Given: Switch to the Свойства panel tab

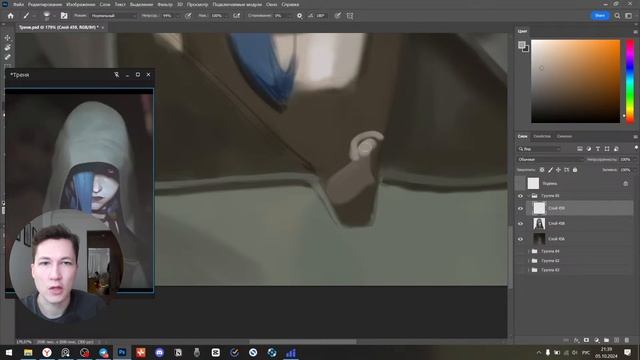Looking at the screenshot, I should coord(542,136).
